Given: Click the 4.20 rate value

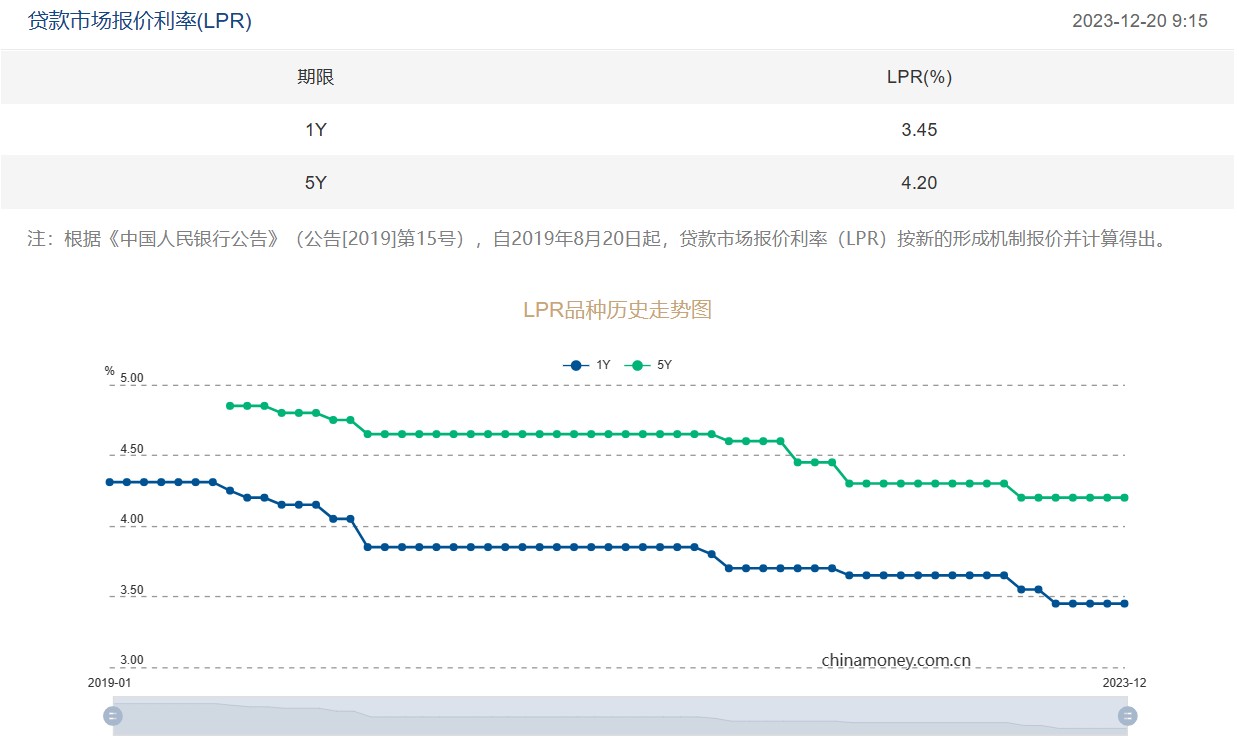Looking at the screenshot, I should 919,182.
